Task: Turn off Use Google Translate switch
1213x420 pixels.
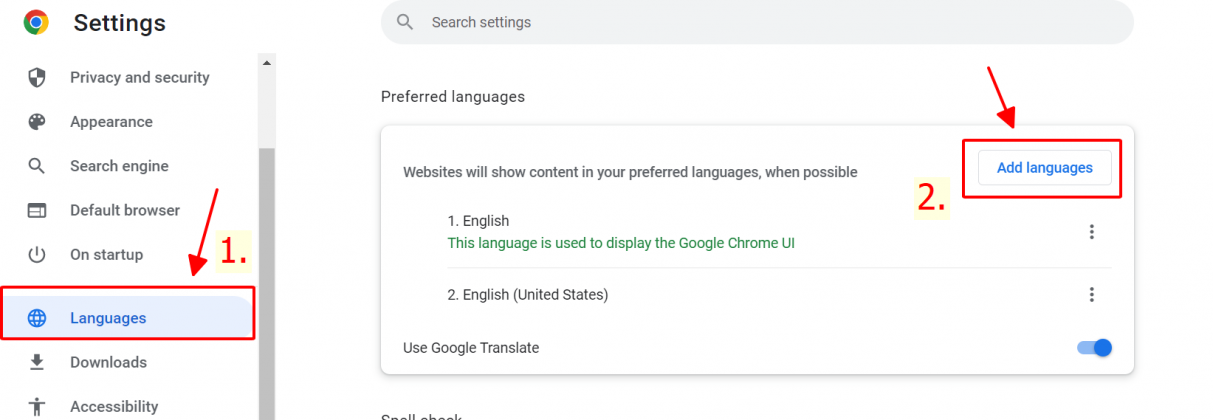Action: coord(1094,348)
